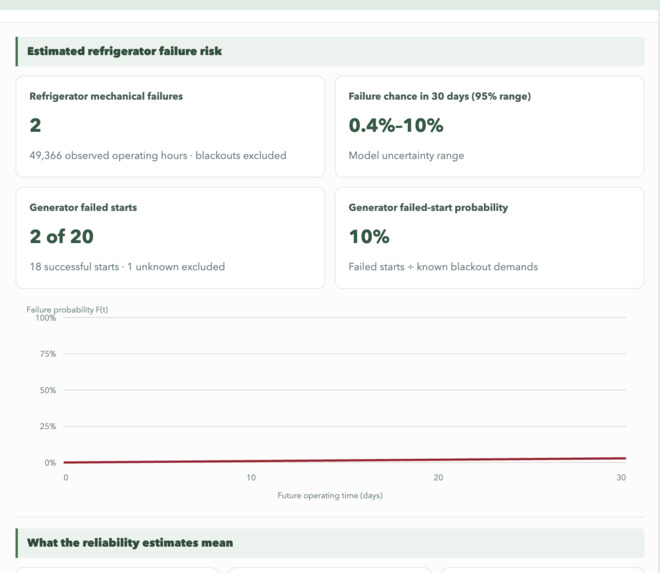Viewport: 660px width, 573px height.
Task: Click the '25%' y-axis label
Action: [x=48, y=426]
